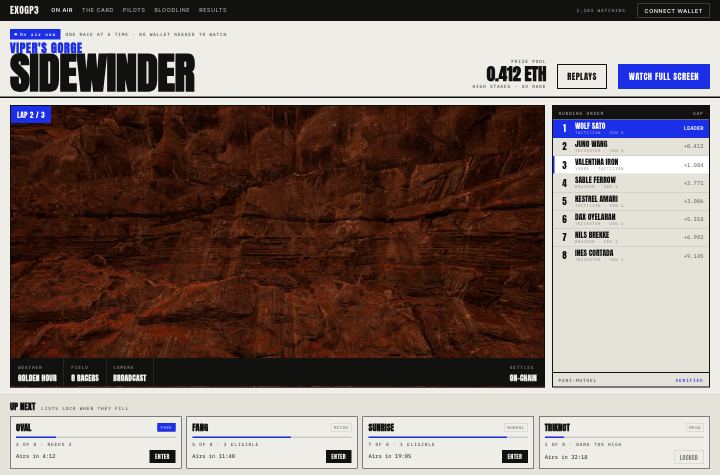The width and height of the screenshot is (720, 475).
Task: Open the ON AIR nav tab
Action: (x=62, y=10)
